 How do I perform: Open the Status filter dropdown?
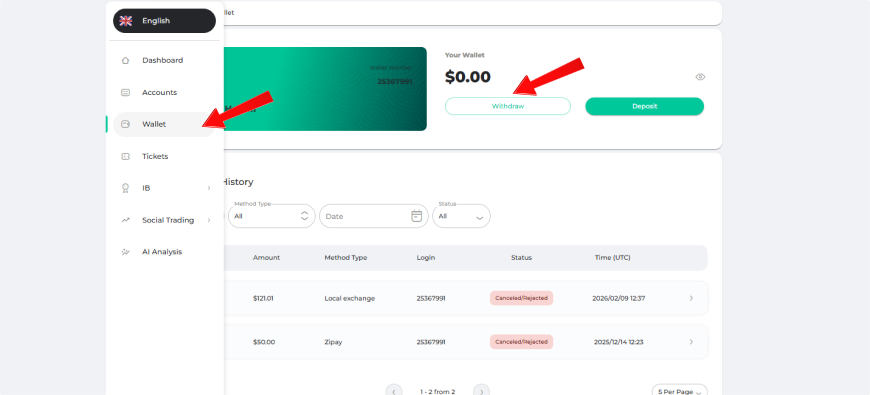click(x=461, y=216)
